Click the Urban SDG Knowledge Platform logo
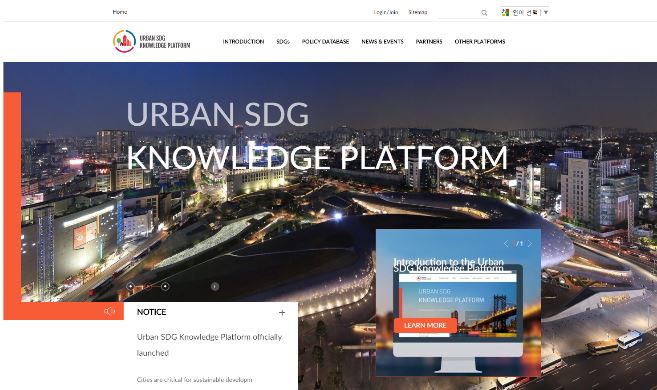This screenshot has height=390, width=657. pyautogui.click(x=151, y=41)
